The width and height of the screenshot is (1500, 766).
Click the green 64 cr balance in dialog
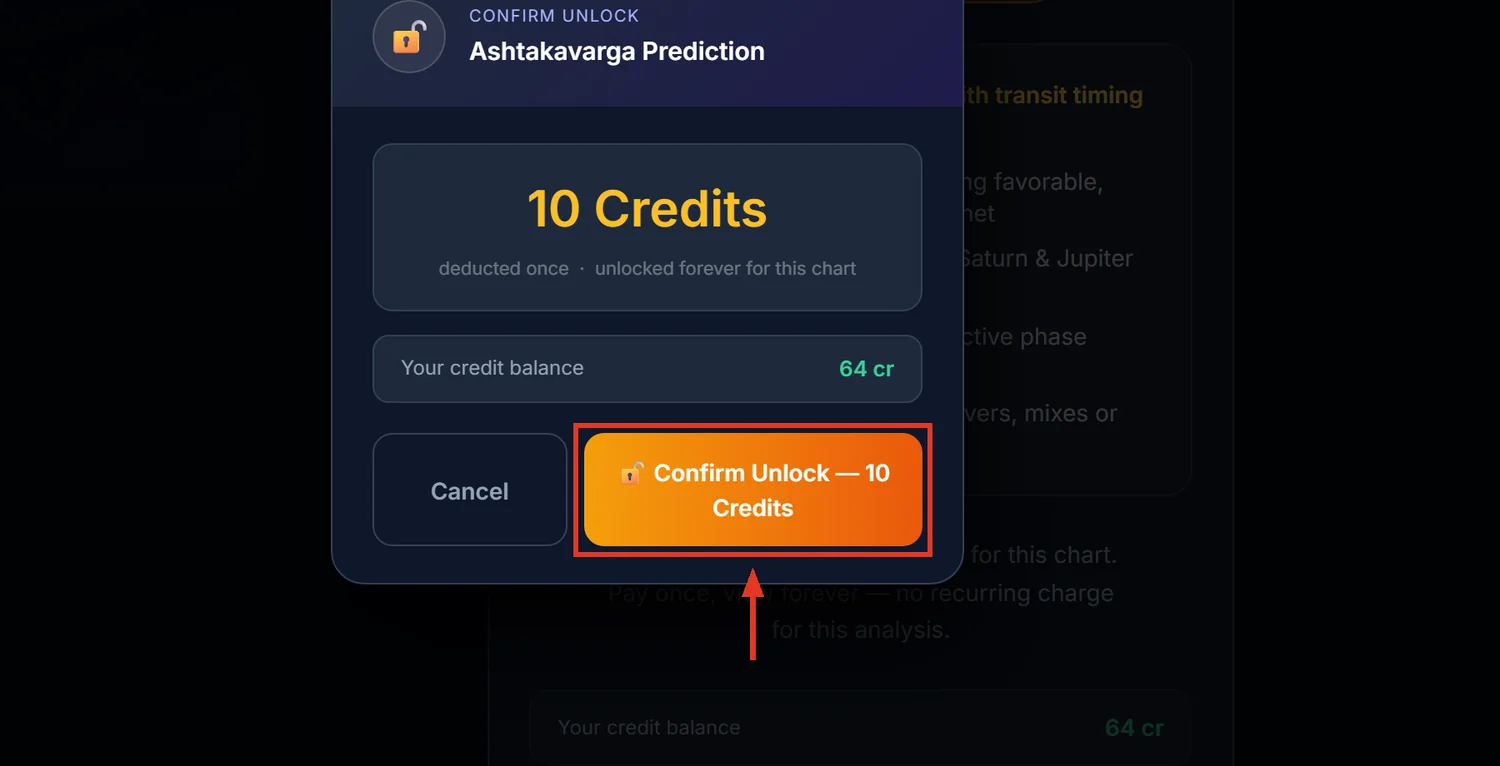pos(866,369)
